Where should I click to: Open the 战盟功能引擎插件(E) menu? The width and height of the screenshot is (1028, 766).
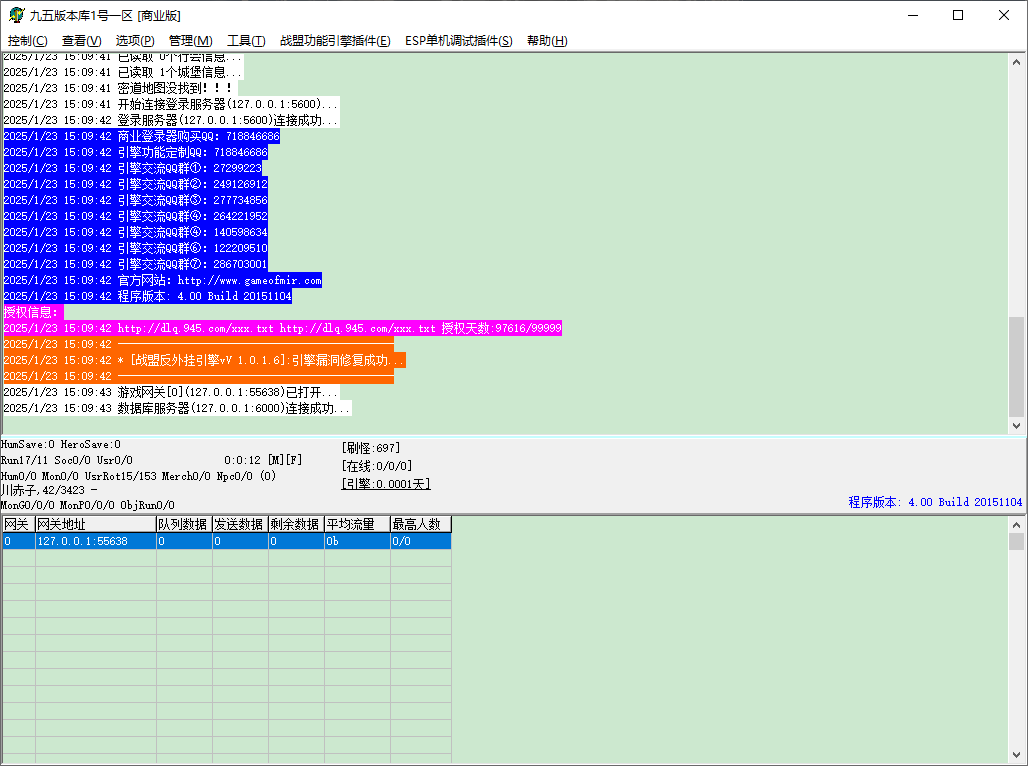coord(335,41)
